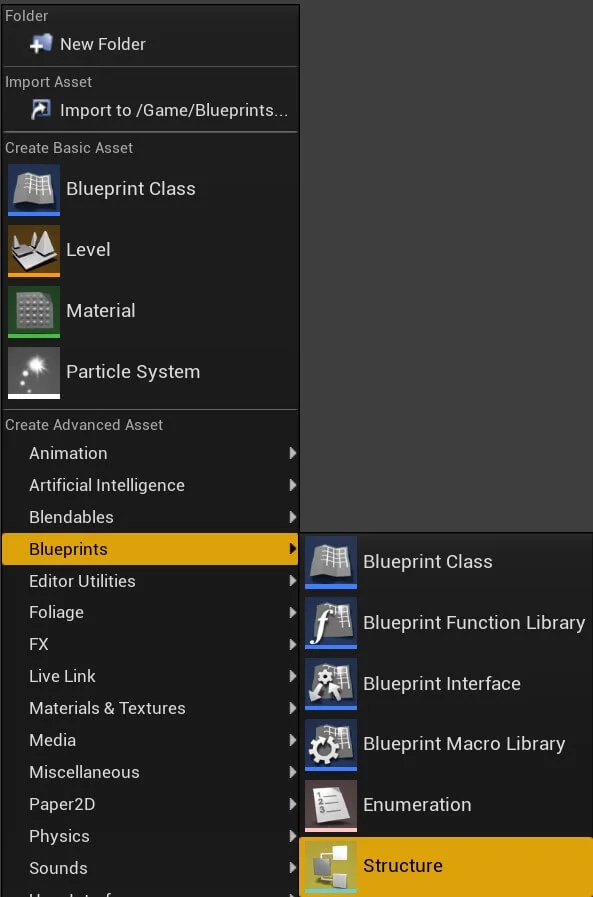Screen dimensions: 593x897
Task: Open the Editor Utilities menu entry
Action: point(150,581)
